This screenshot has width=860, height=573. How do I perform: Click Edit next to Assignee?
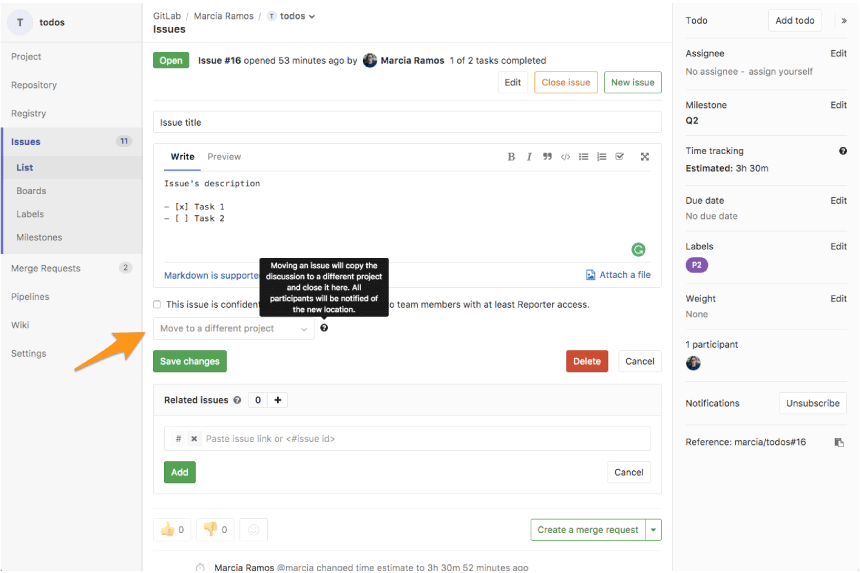(838, 53)
